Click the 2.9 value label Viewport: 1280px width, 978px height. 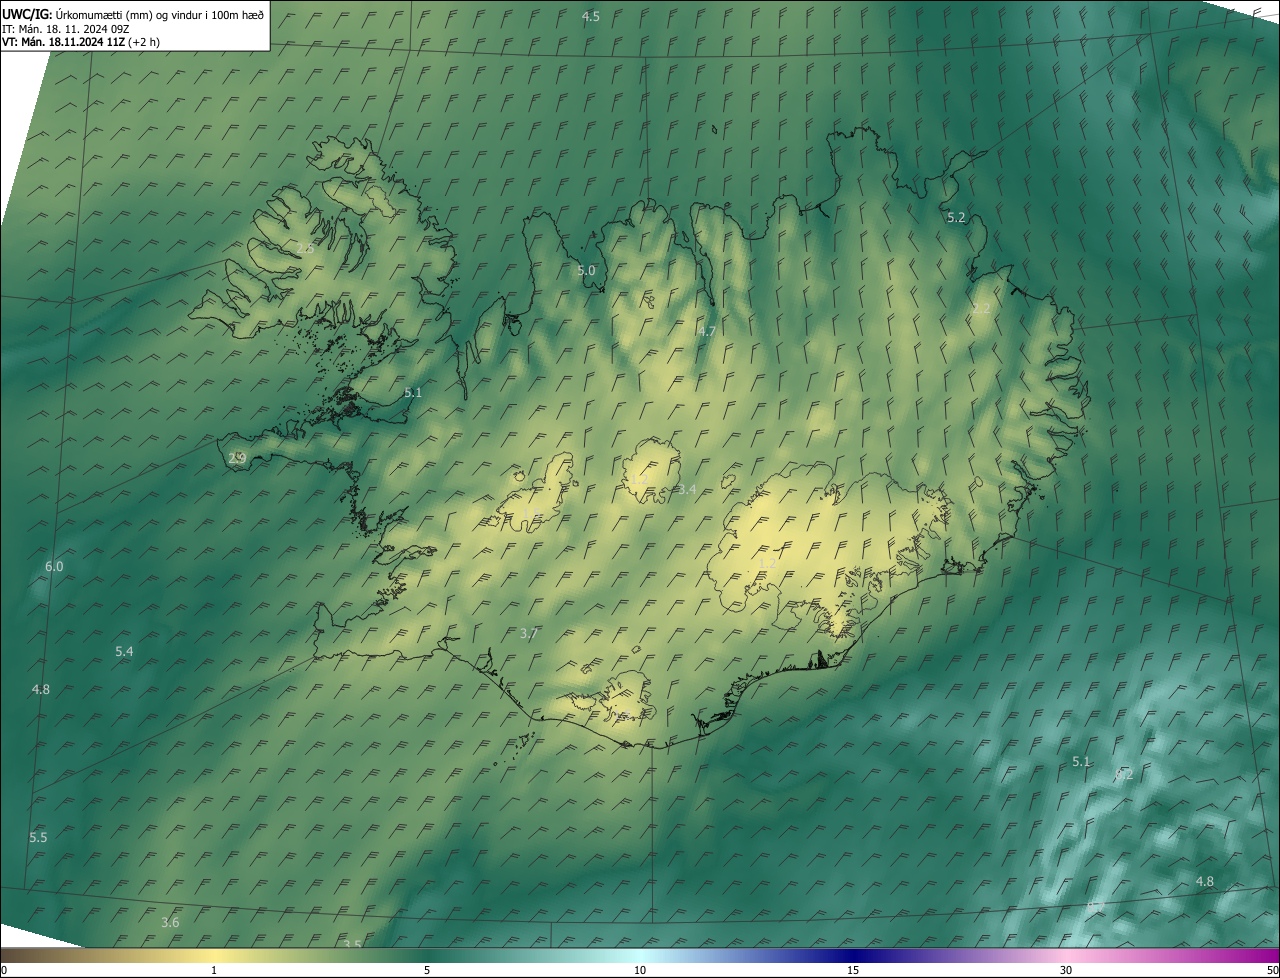237,458
